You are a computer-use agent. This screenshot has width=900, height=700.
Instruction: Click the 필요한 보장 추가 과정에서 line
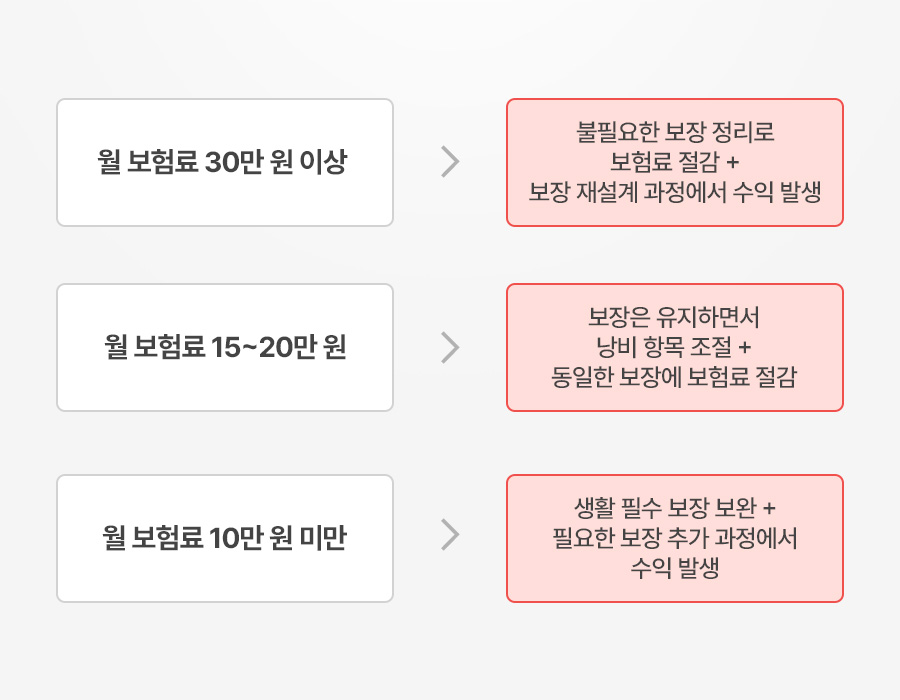pos(675,539)
